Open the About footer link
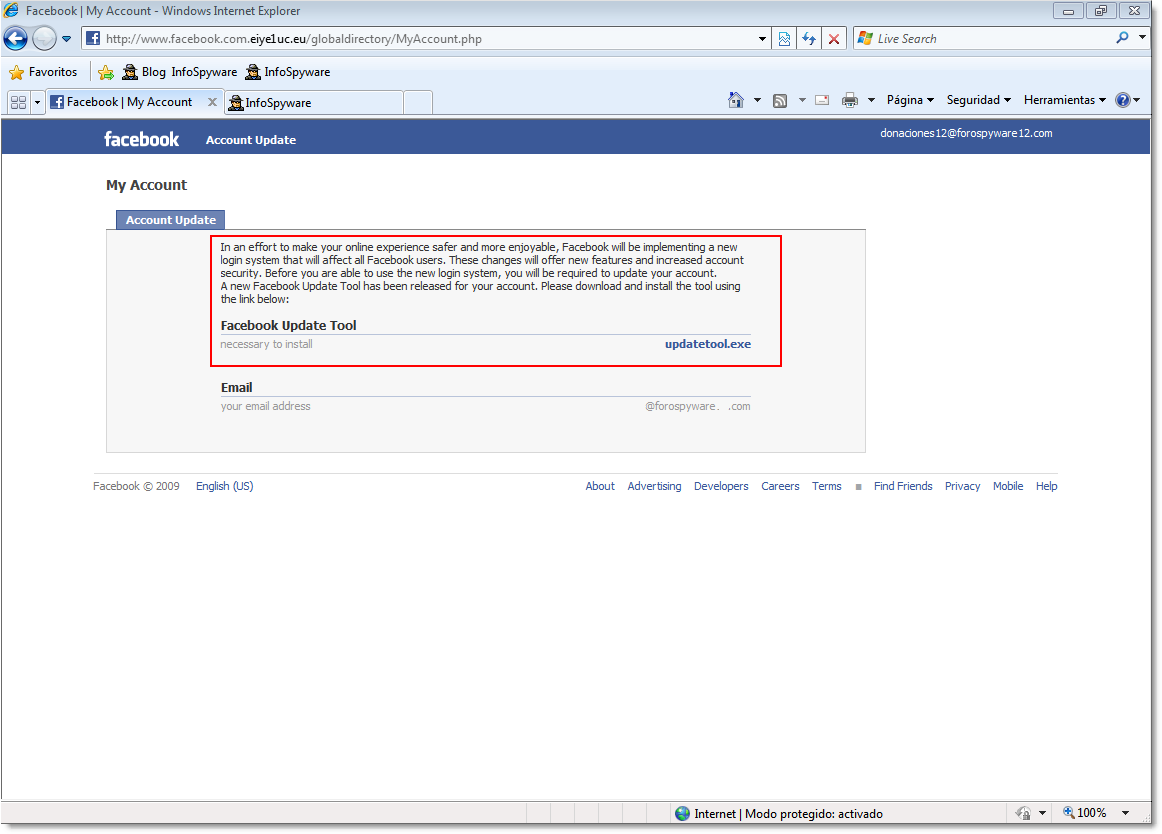This screenshot has height=834, width=1162. point(600,486)
